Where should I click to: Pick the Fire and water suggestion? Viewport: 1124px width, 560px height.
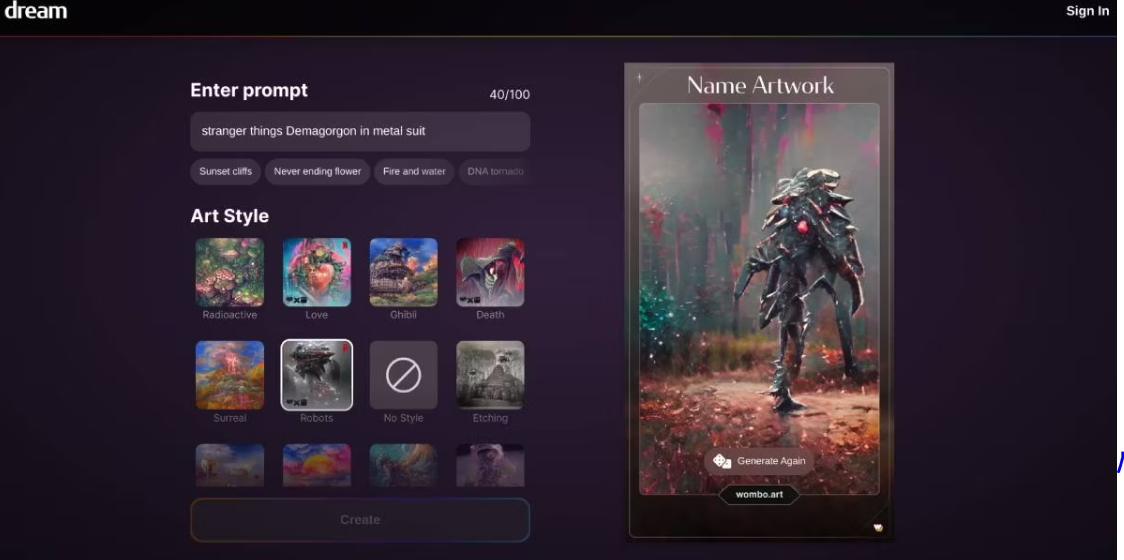point(414,171)
